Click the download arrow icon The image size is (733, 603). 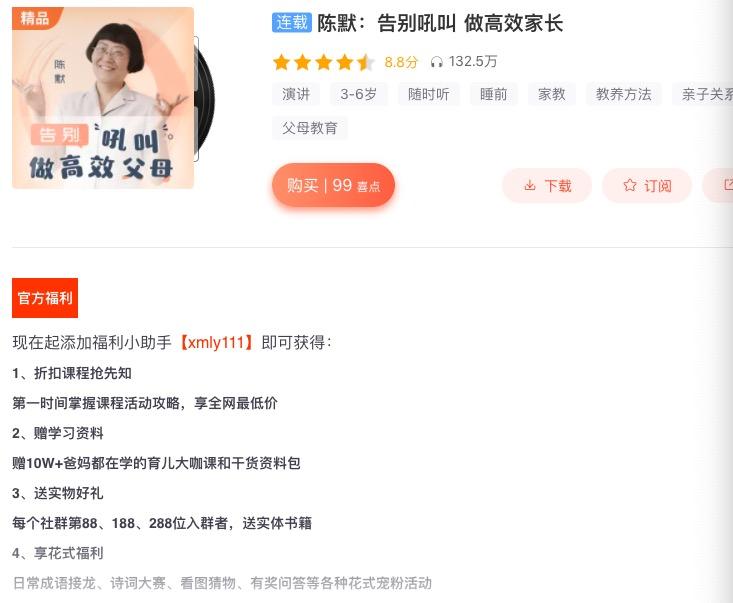[529, 186]
